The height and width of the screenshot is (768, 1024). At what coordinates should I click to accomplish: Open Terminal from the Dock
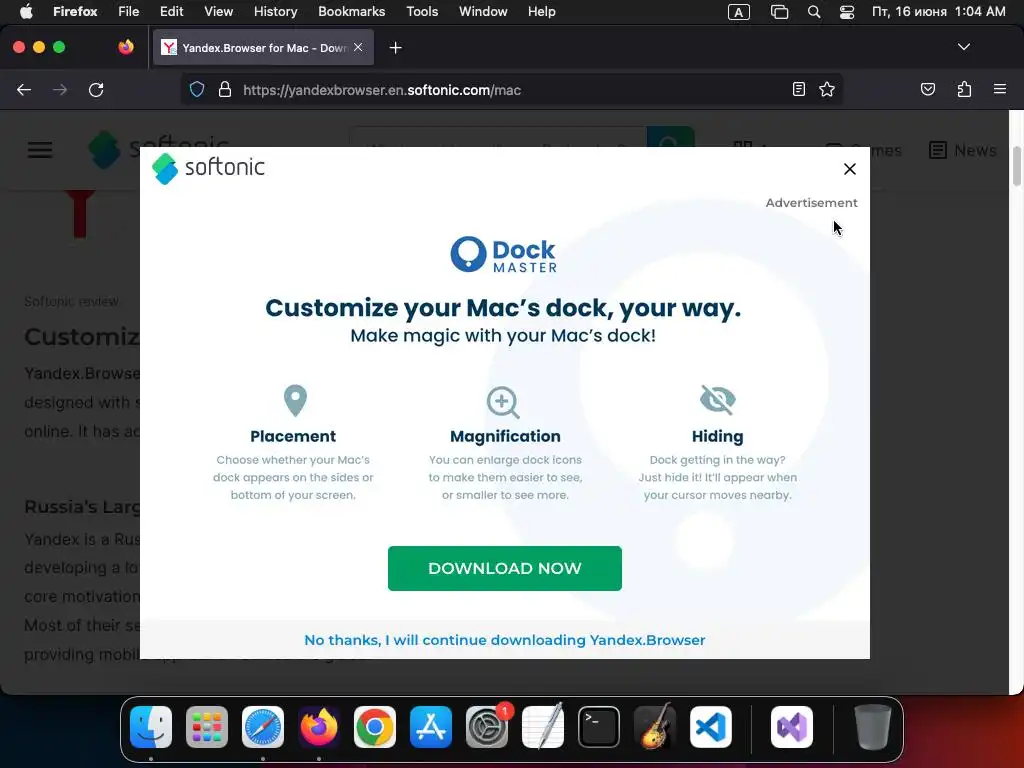[x=599, y=727]
